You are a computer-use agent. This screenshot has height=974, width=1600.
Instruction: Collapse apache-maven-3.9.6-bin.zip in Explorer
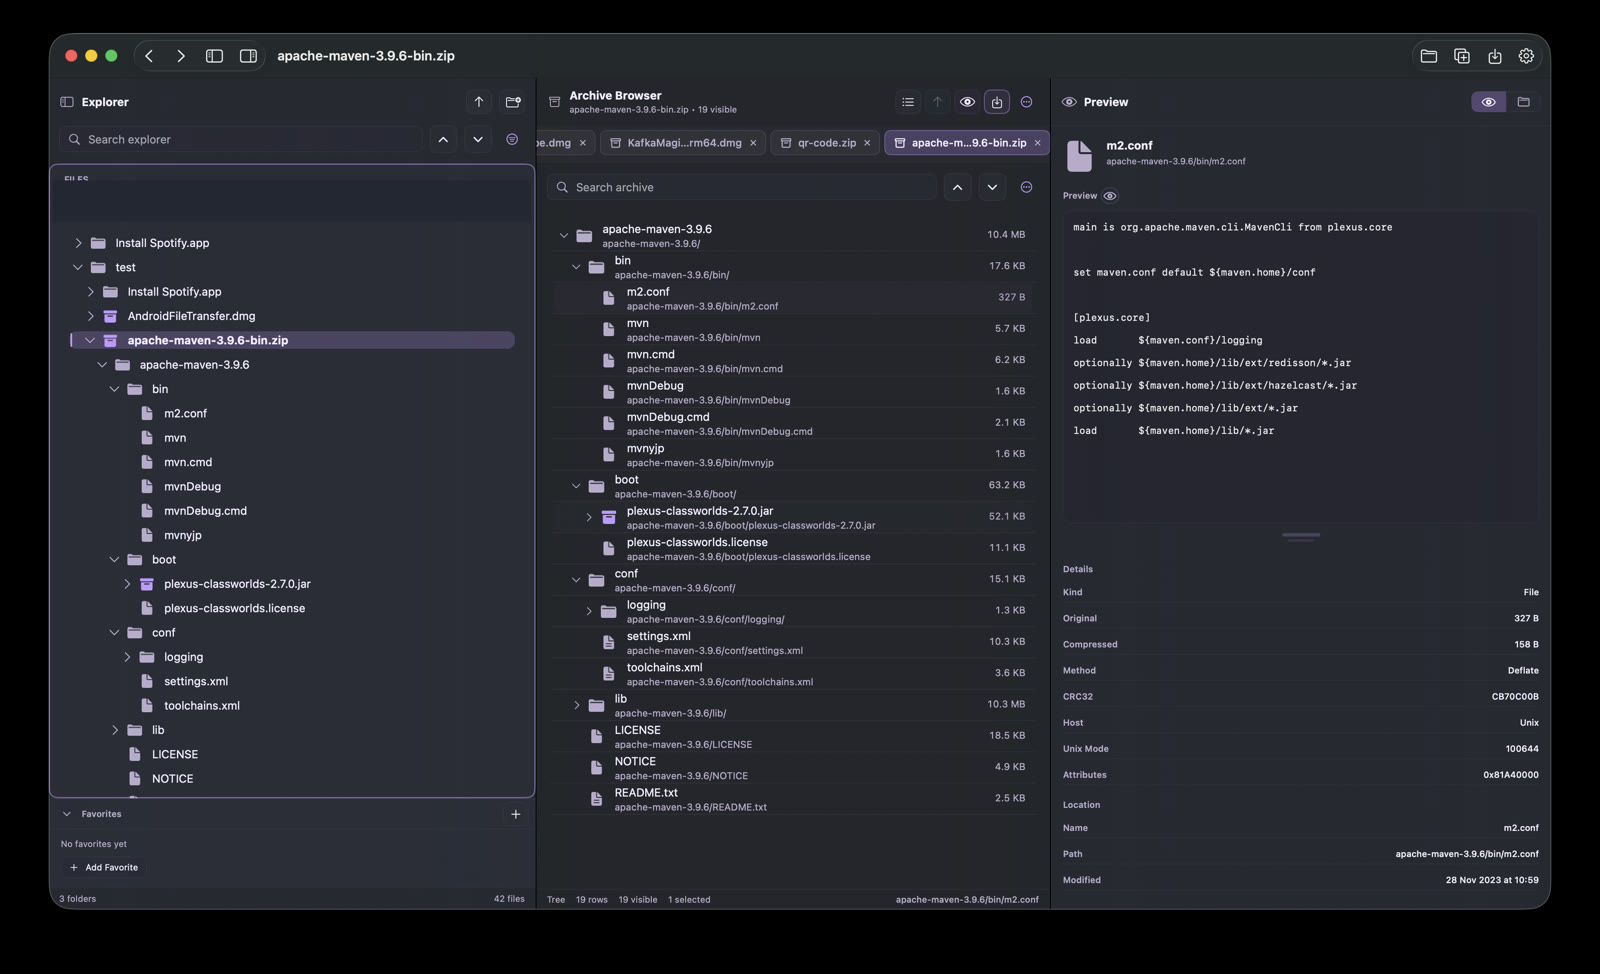(90, 340)
